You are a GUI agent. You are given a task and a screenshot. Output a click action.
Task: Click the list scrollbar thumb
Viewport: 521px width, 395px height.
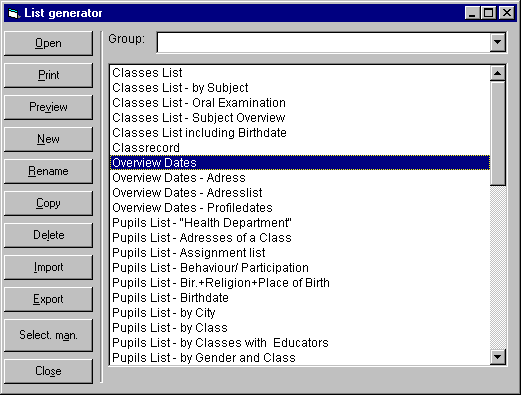point(498,133)
